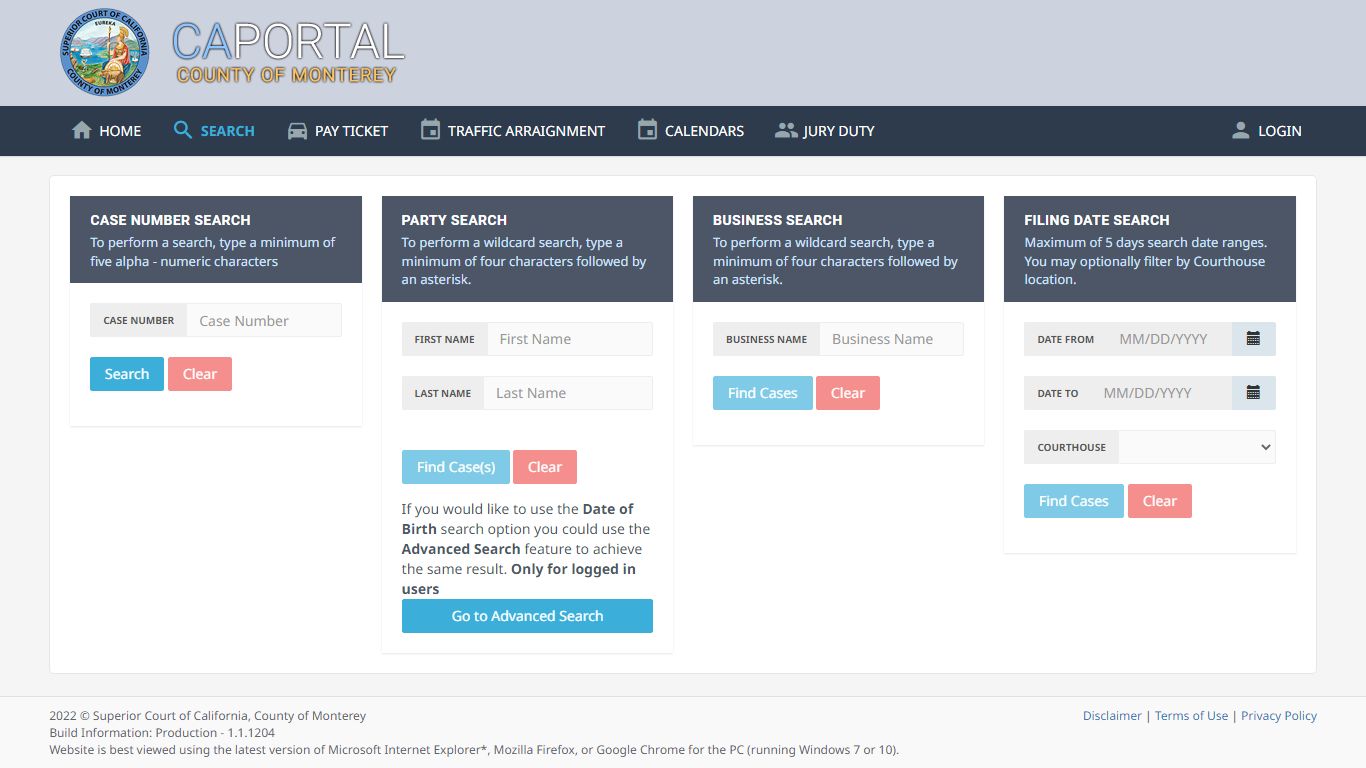Viewport: 1366px width, 768px height.
Task: Open the JURY DUTY page
Action: click(x=825, y=131)
